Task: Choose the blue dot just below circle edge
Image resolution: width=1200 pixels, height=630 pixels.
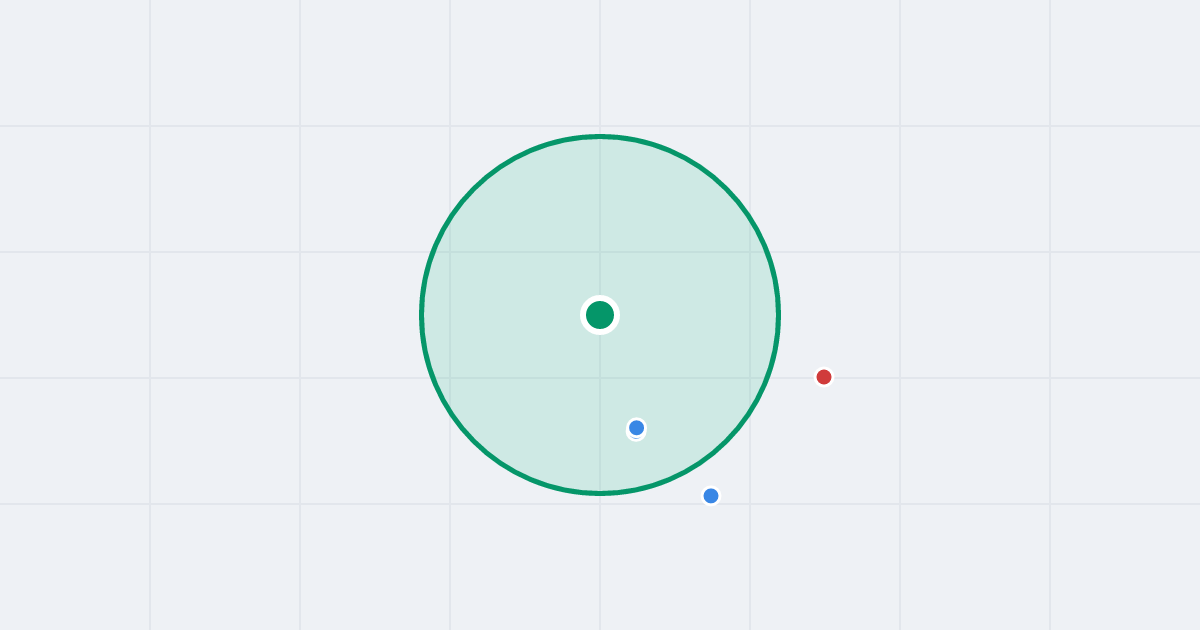Action: point(711,496)
